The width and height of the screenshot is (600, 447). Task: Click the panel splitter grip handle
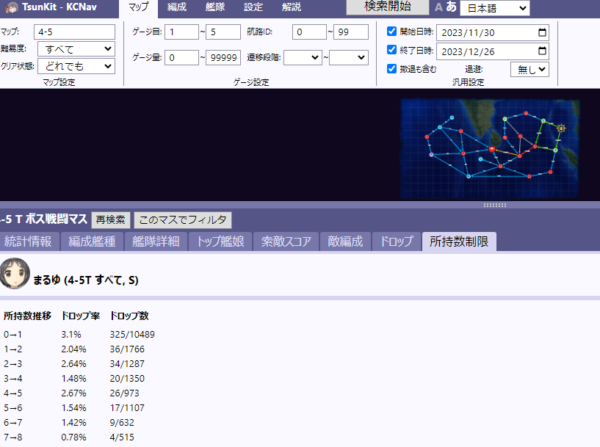point(495,204)
